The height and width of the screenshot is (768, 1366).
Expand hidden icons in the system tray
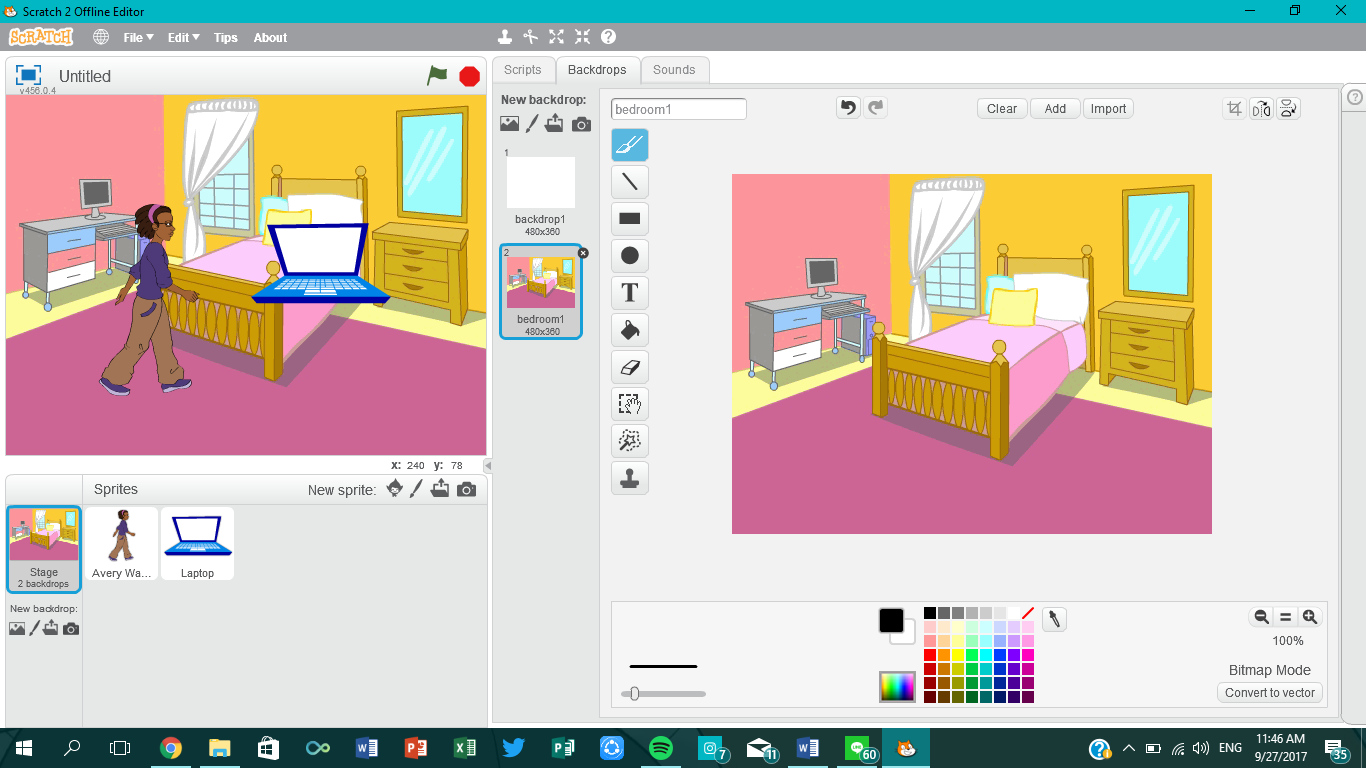[1128, 747]
